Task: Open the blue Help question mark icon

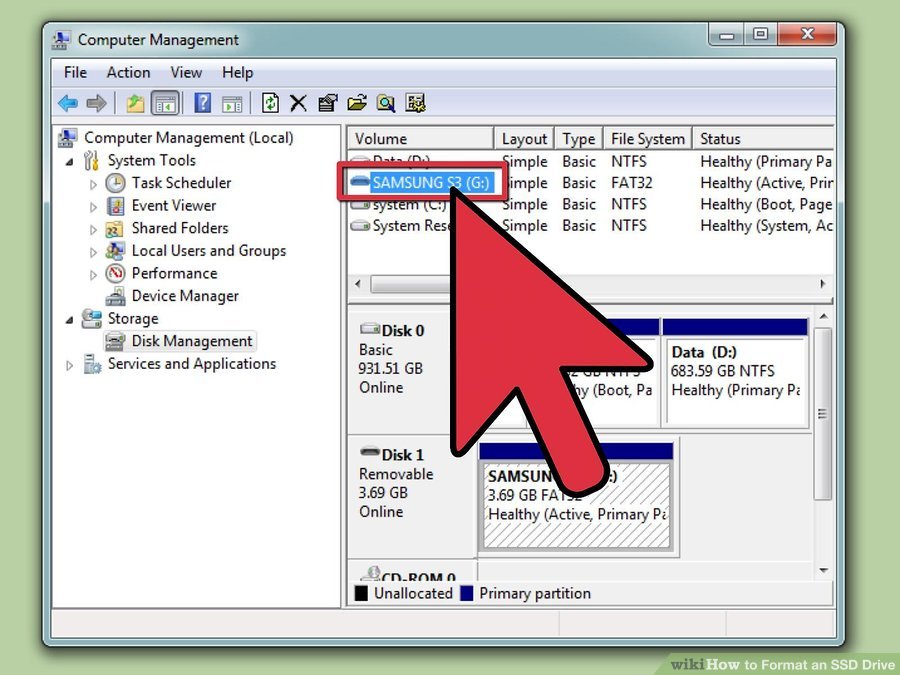Action: (x=203, y=103)
